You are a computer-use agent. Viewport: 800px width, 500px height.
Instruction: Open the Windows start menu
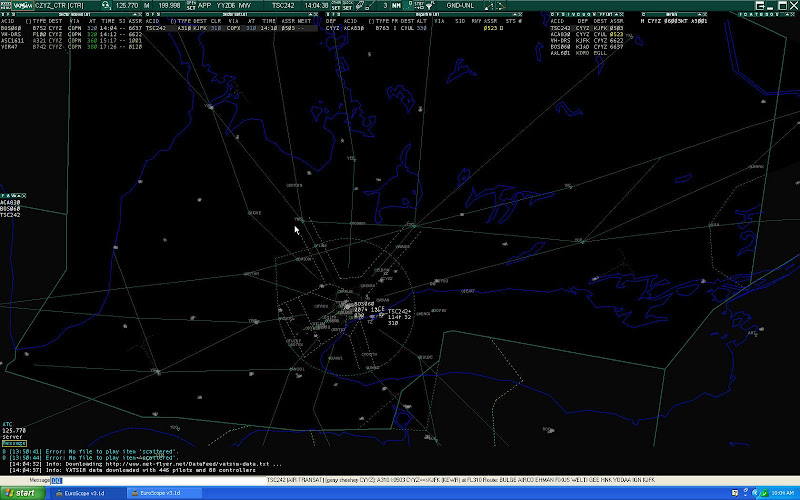tap(20, 493)
